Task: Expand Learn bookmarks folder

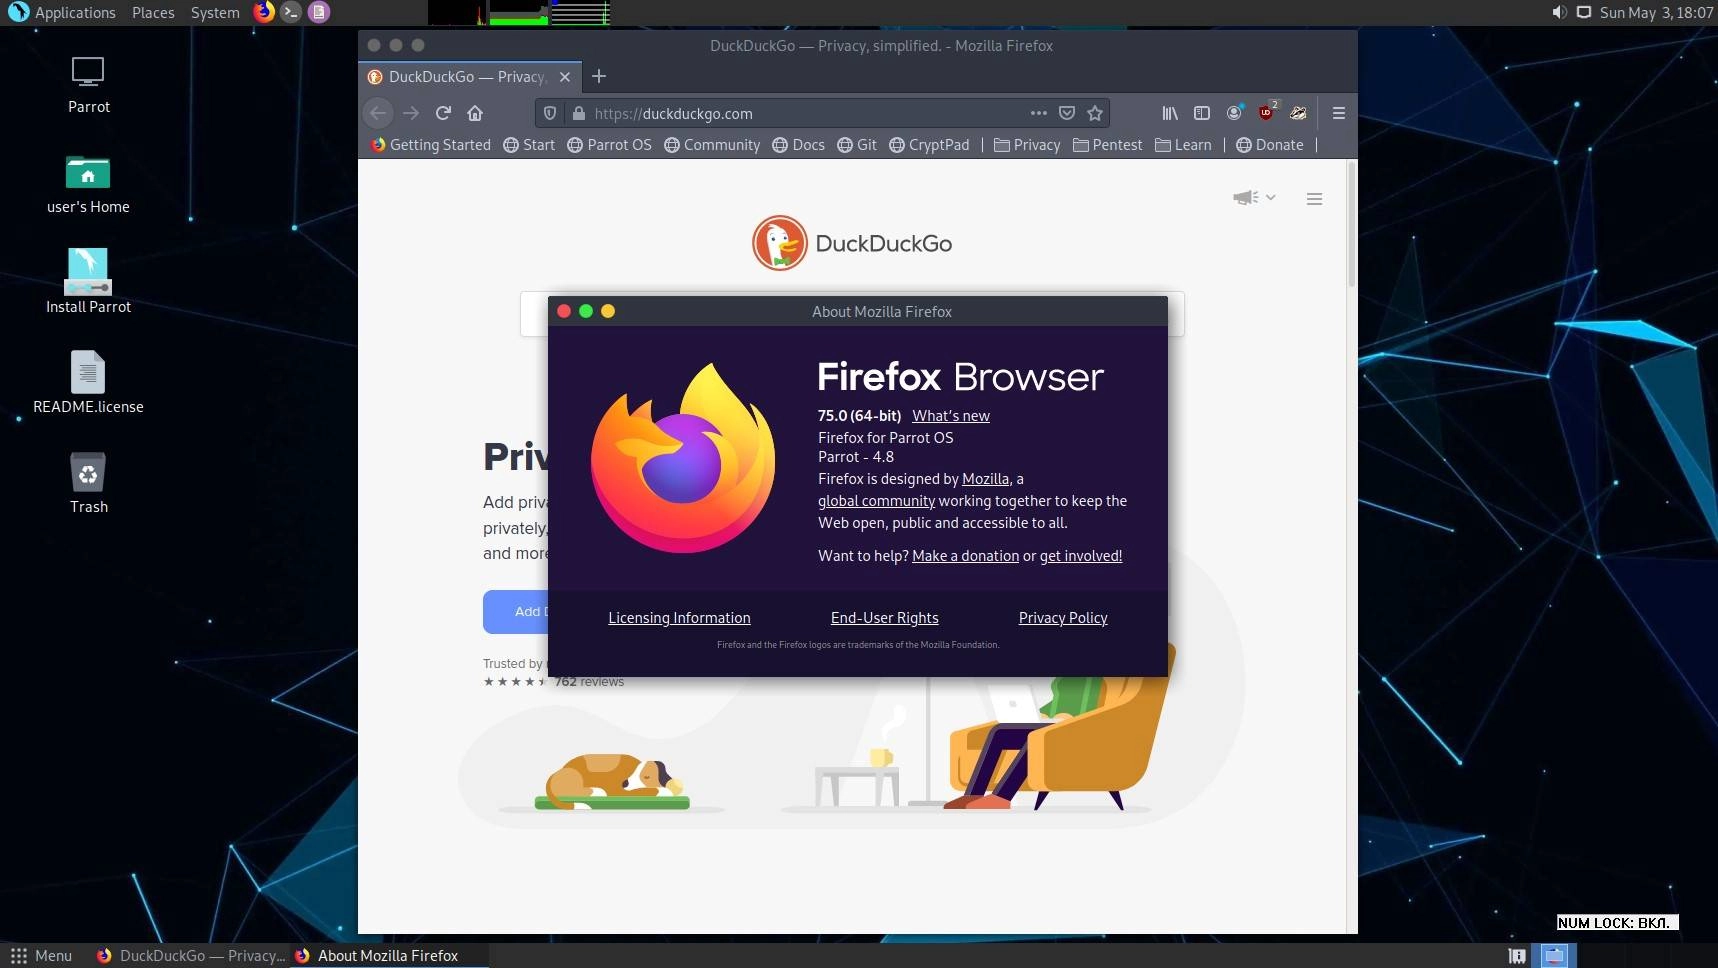Action: (x=1183, y=144)
